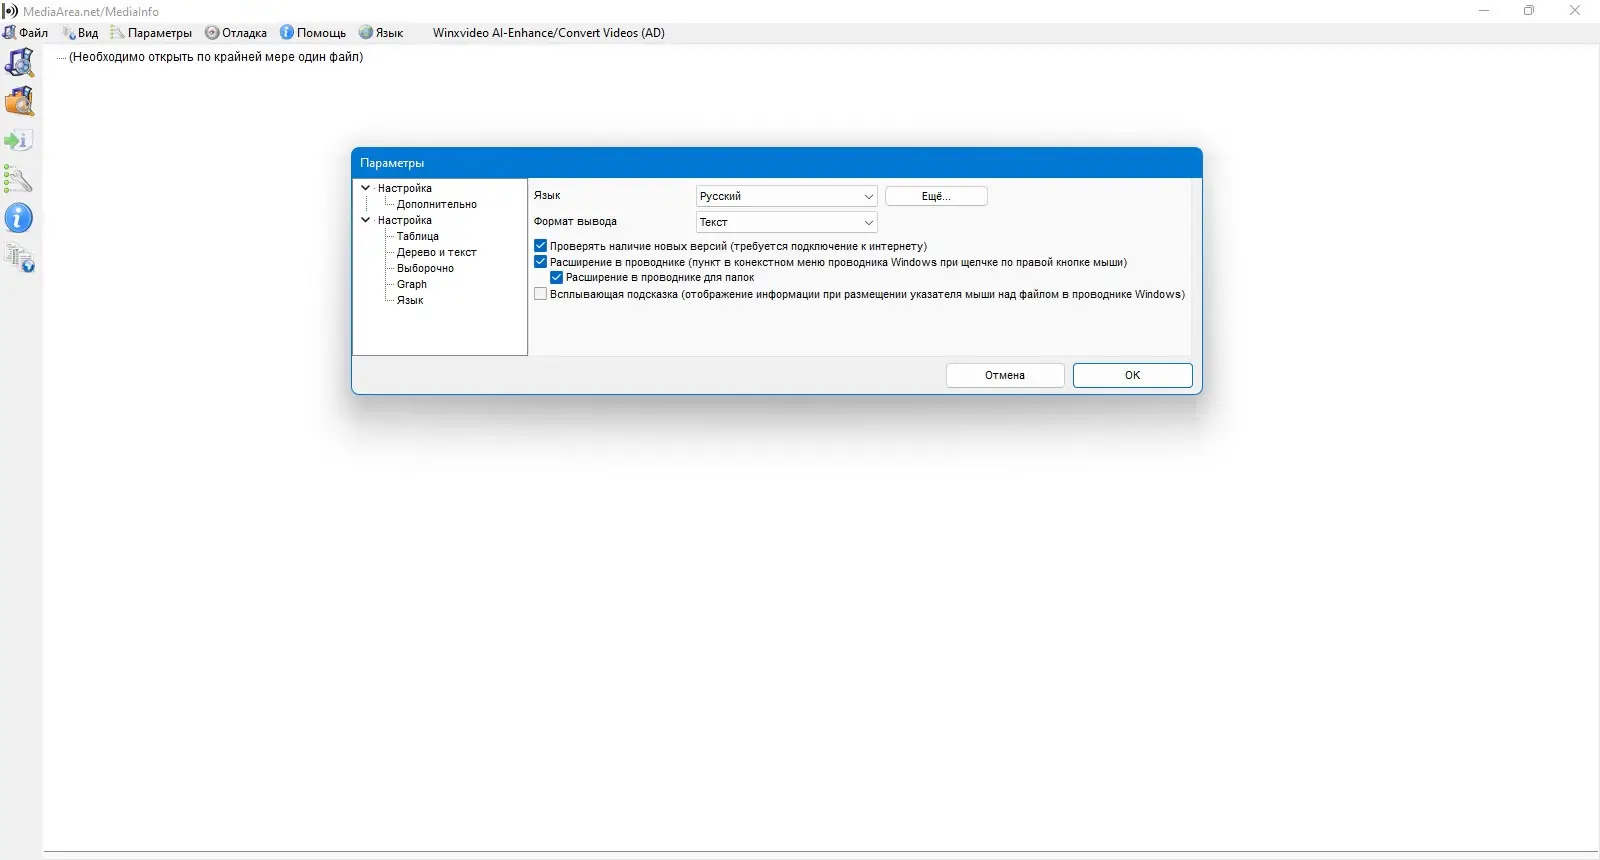Toggle 'Расширение в проводнике' context menu checkbox
This screenshot has height=860, width=1600.
[540, 262]
